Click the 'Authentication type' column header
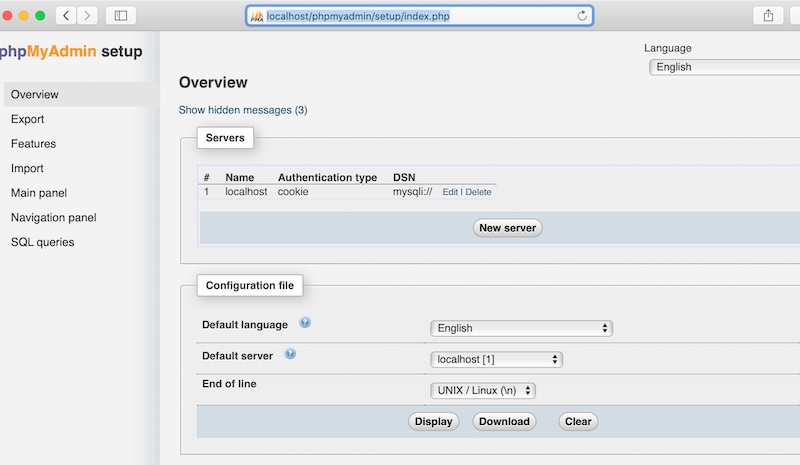This screenshot has width=800, height=465. (328, 177)
